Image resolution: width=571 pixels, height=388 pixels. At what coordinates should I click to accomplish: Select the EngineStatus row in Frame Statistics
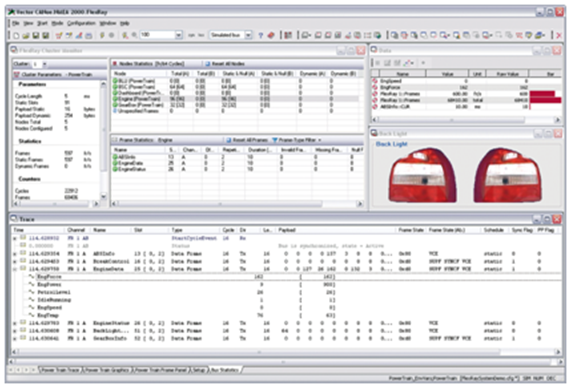(x=237, y=169)
